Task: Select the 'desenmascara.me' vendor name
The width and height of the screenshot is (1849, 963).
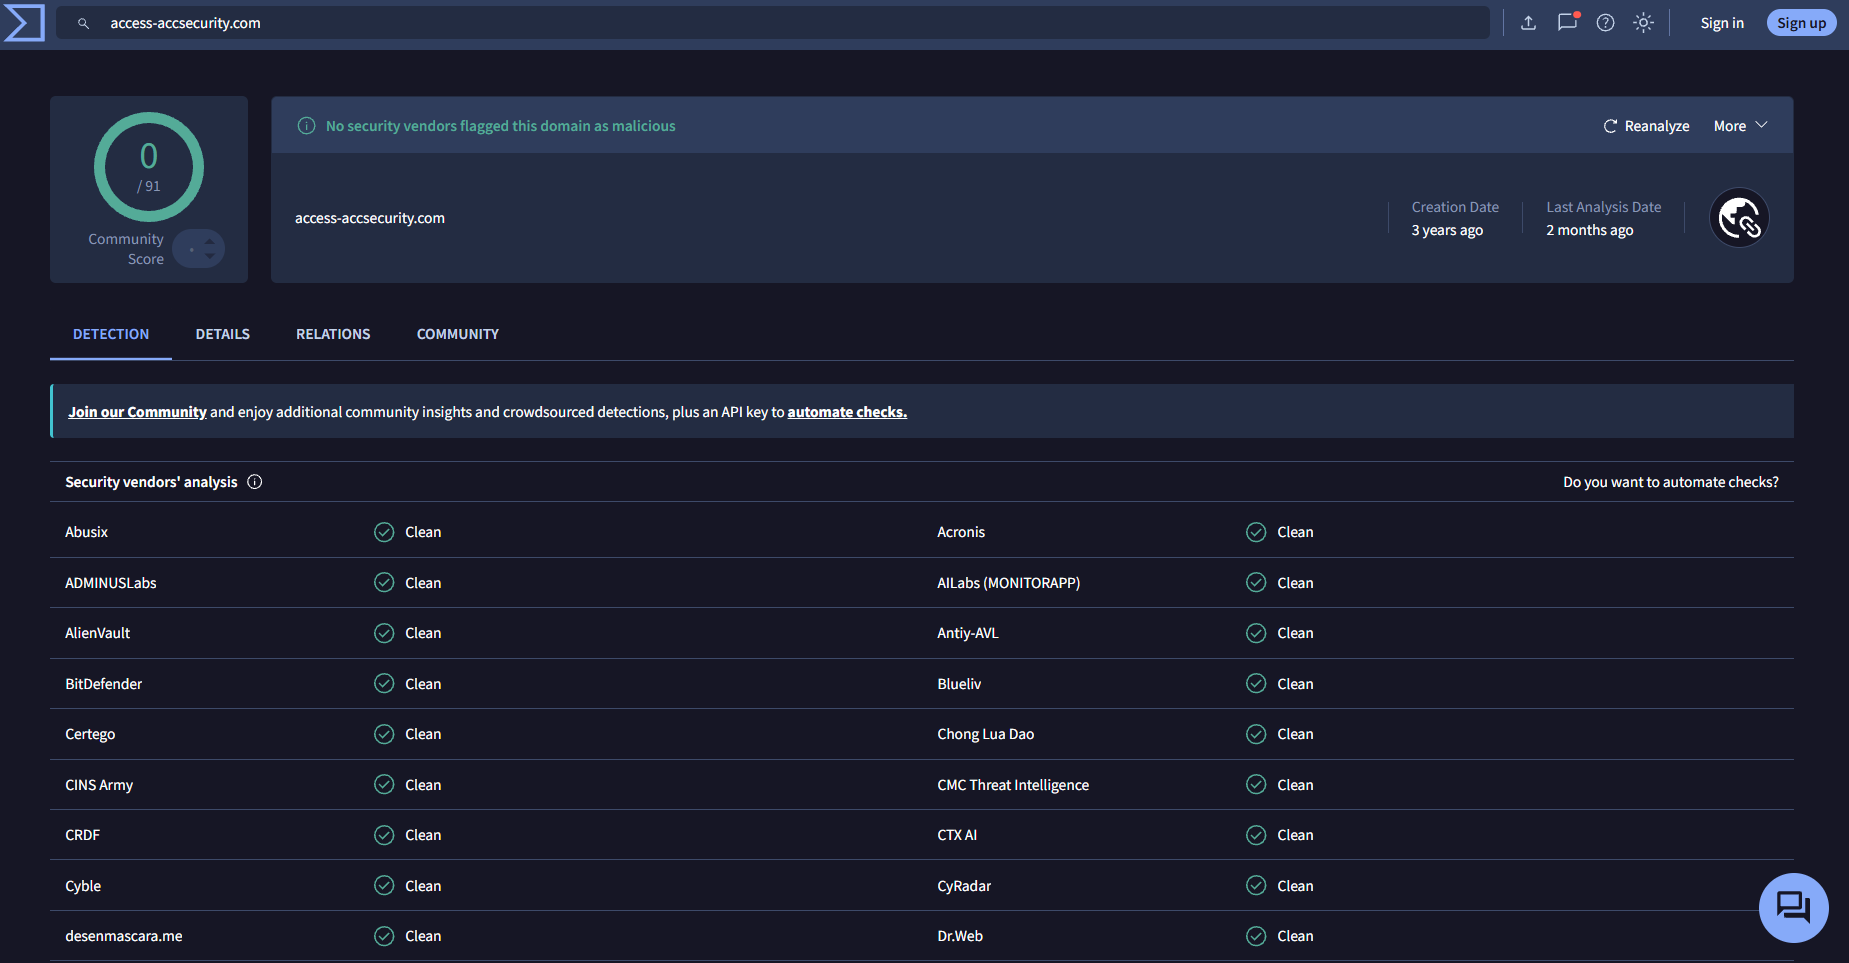Action: pos(124,936)
